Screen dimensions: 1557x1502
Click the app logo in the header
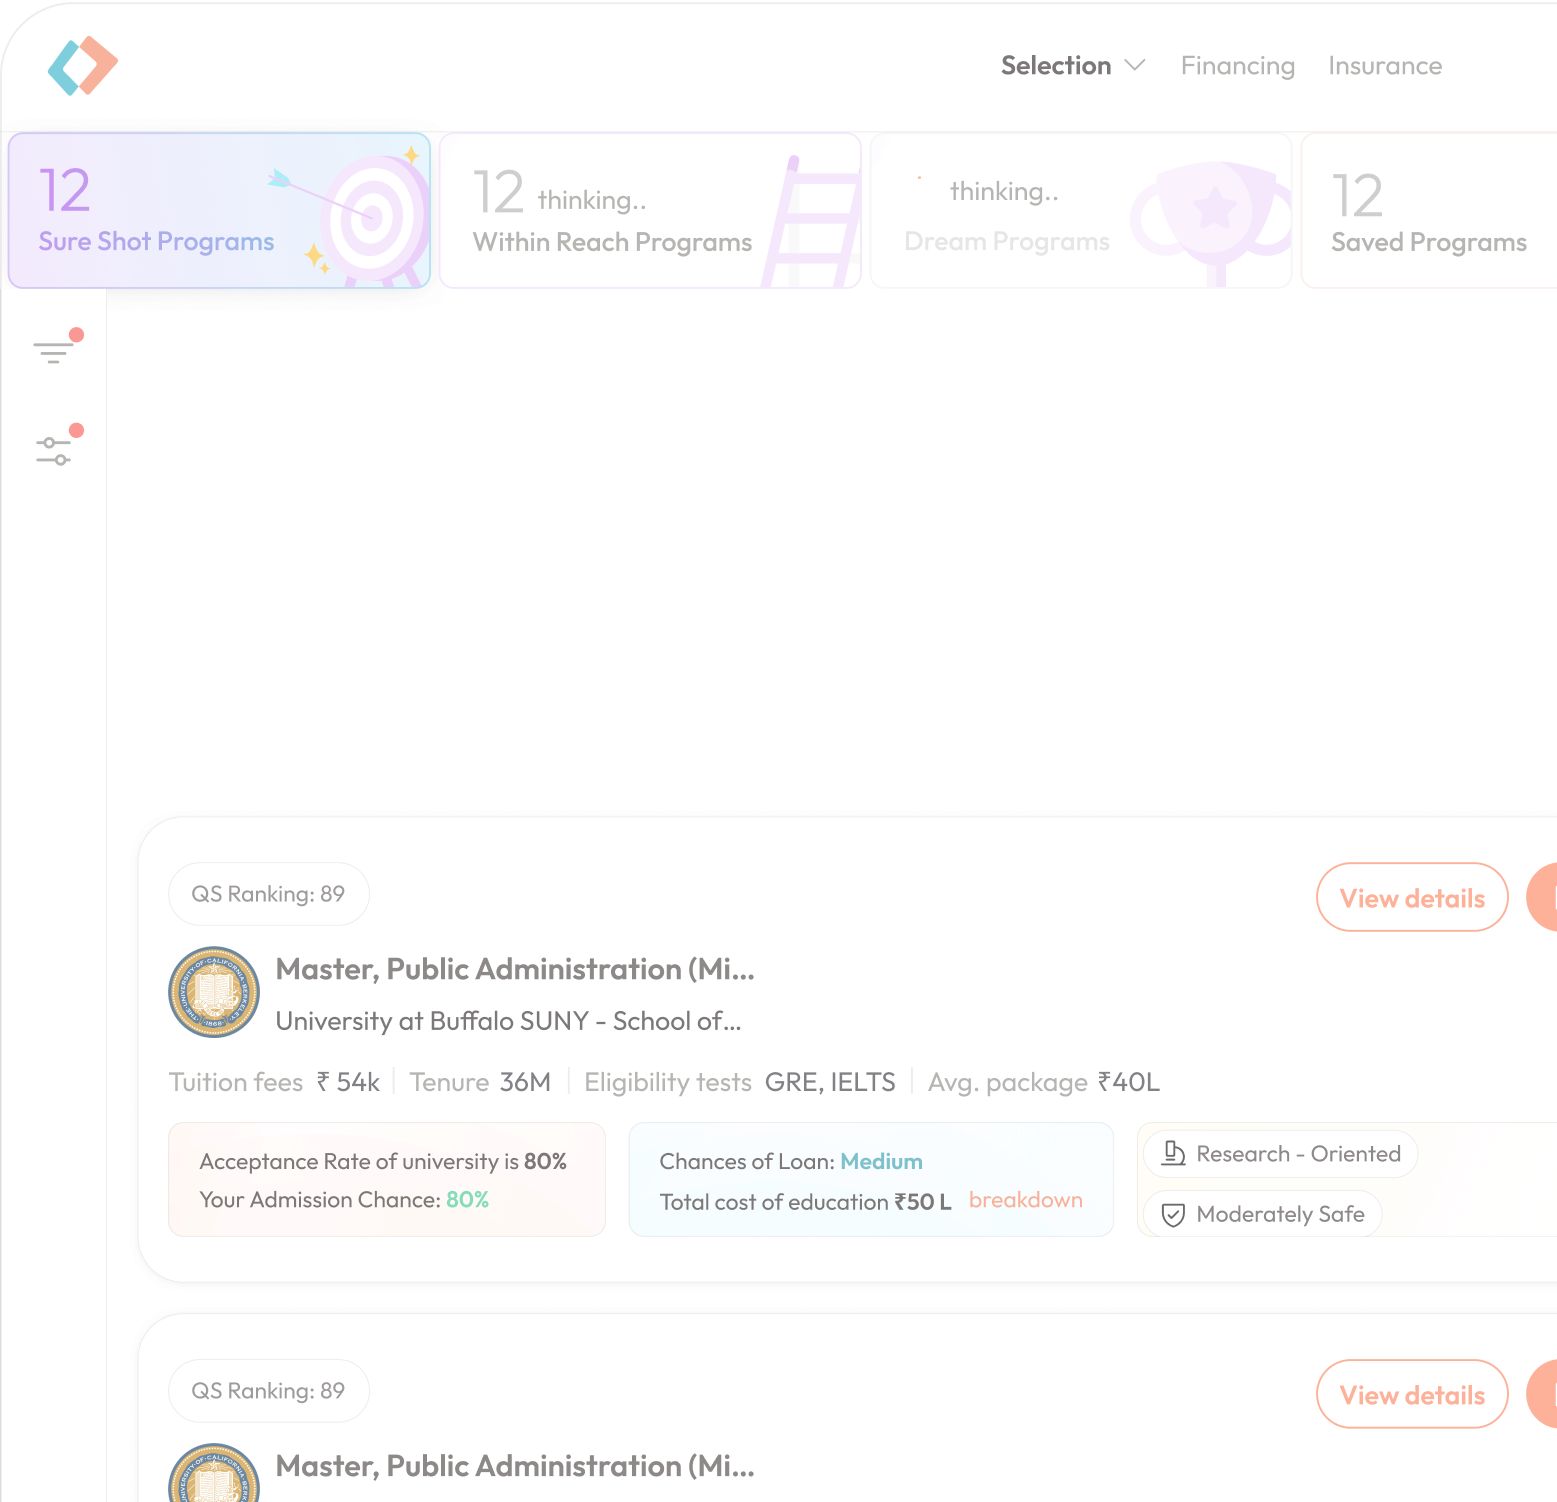(83, 66)
